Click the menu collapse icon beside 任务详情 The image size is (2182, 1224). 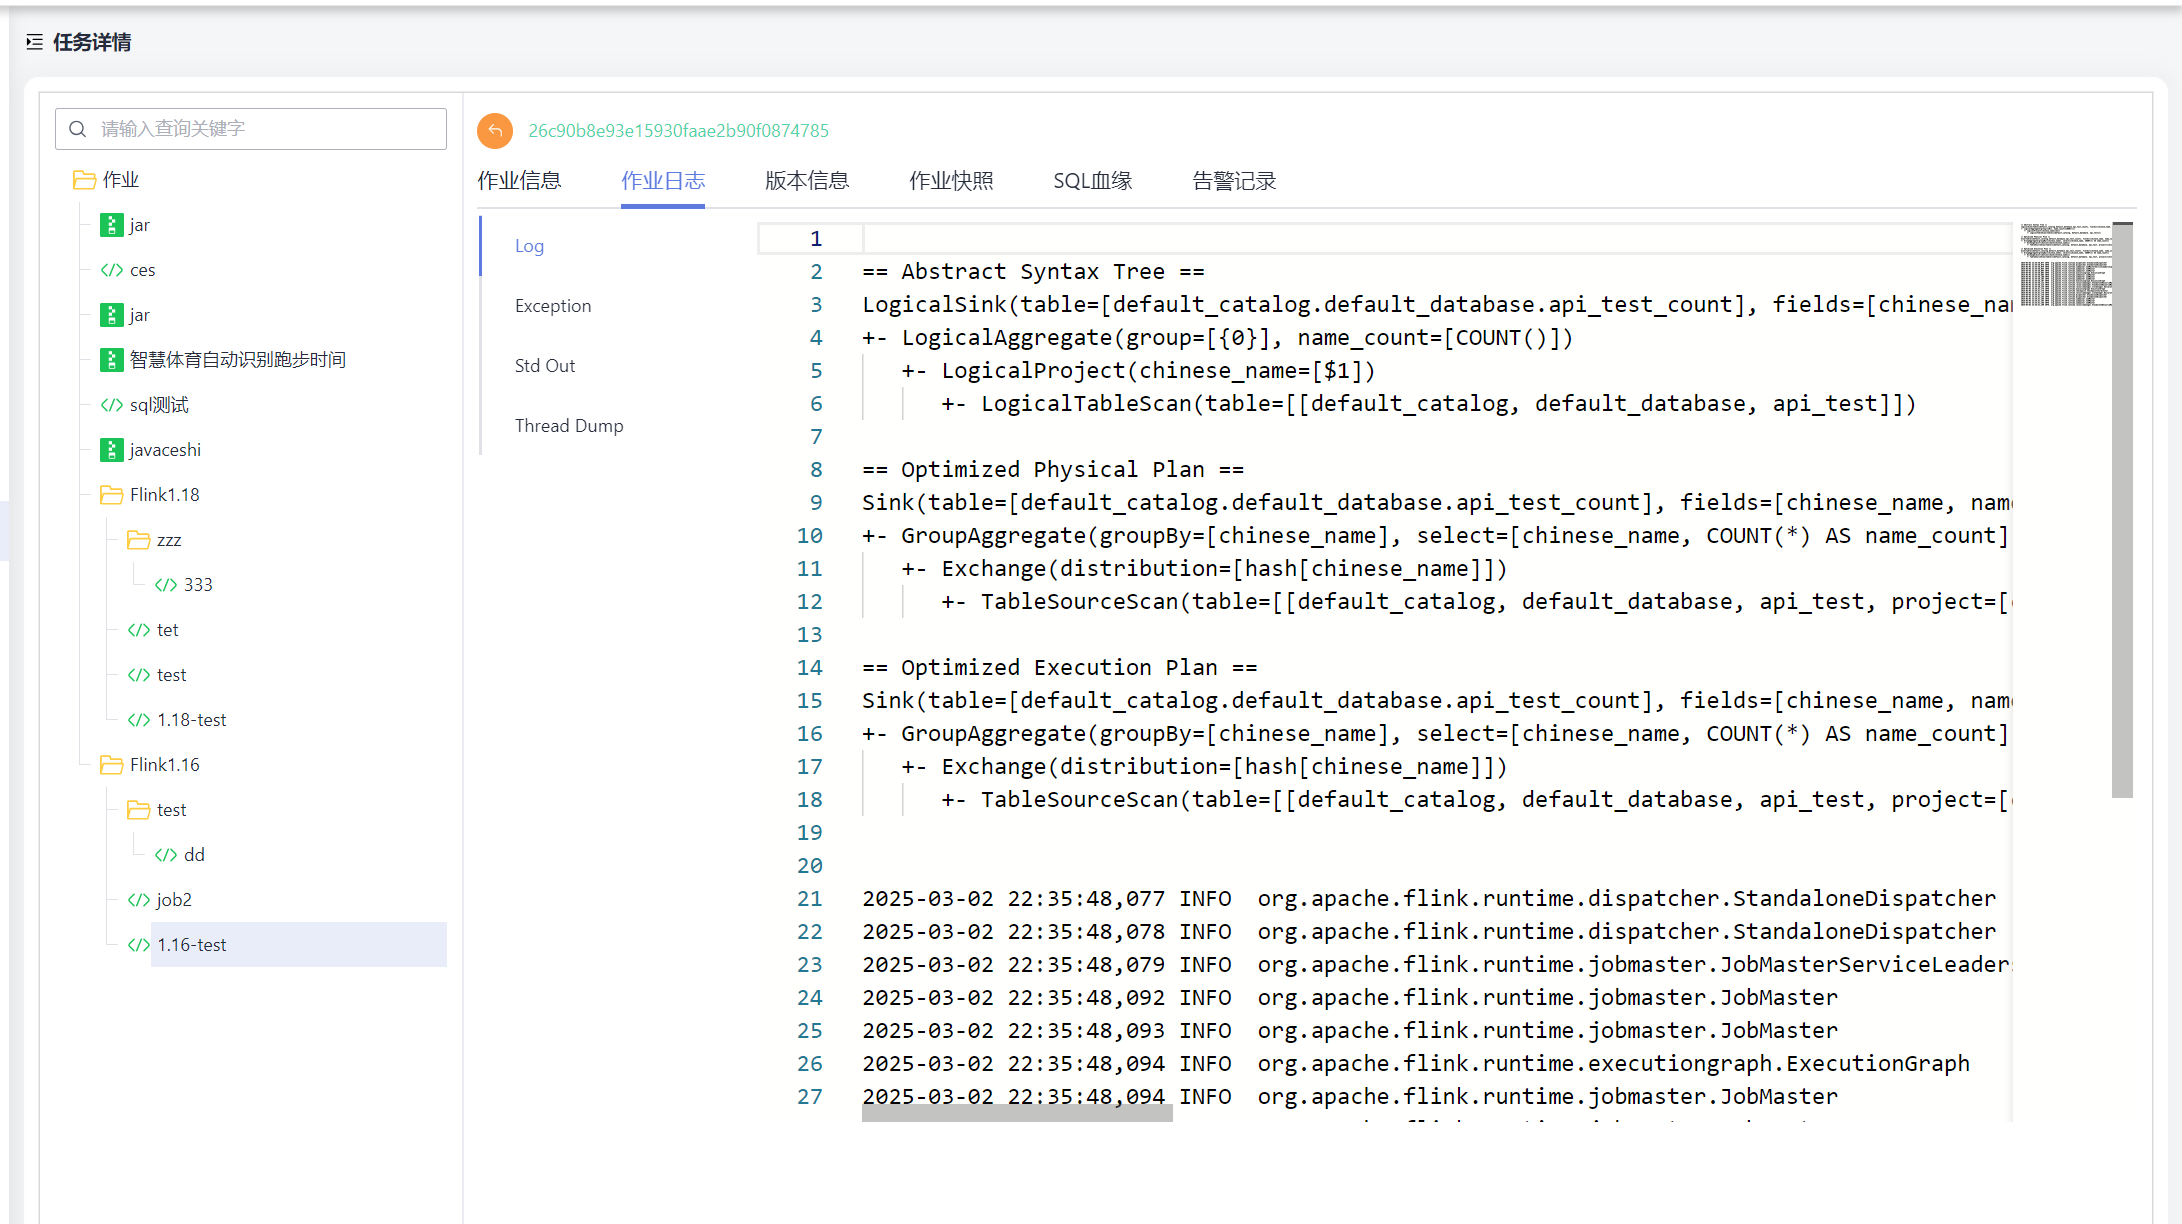[x=35, y=42]
